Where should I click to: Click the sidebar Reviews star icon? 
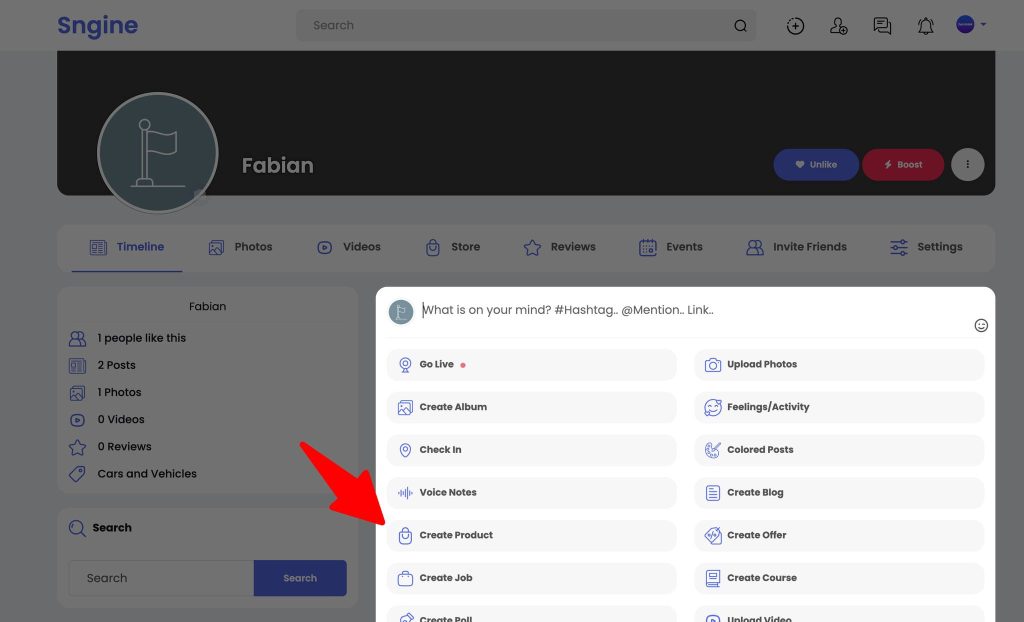pos(77,448)
